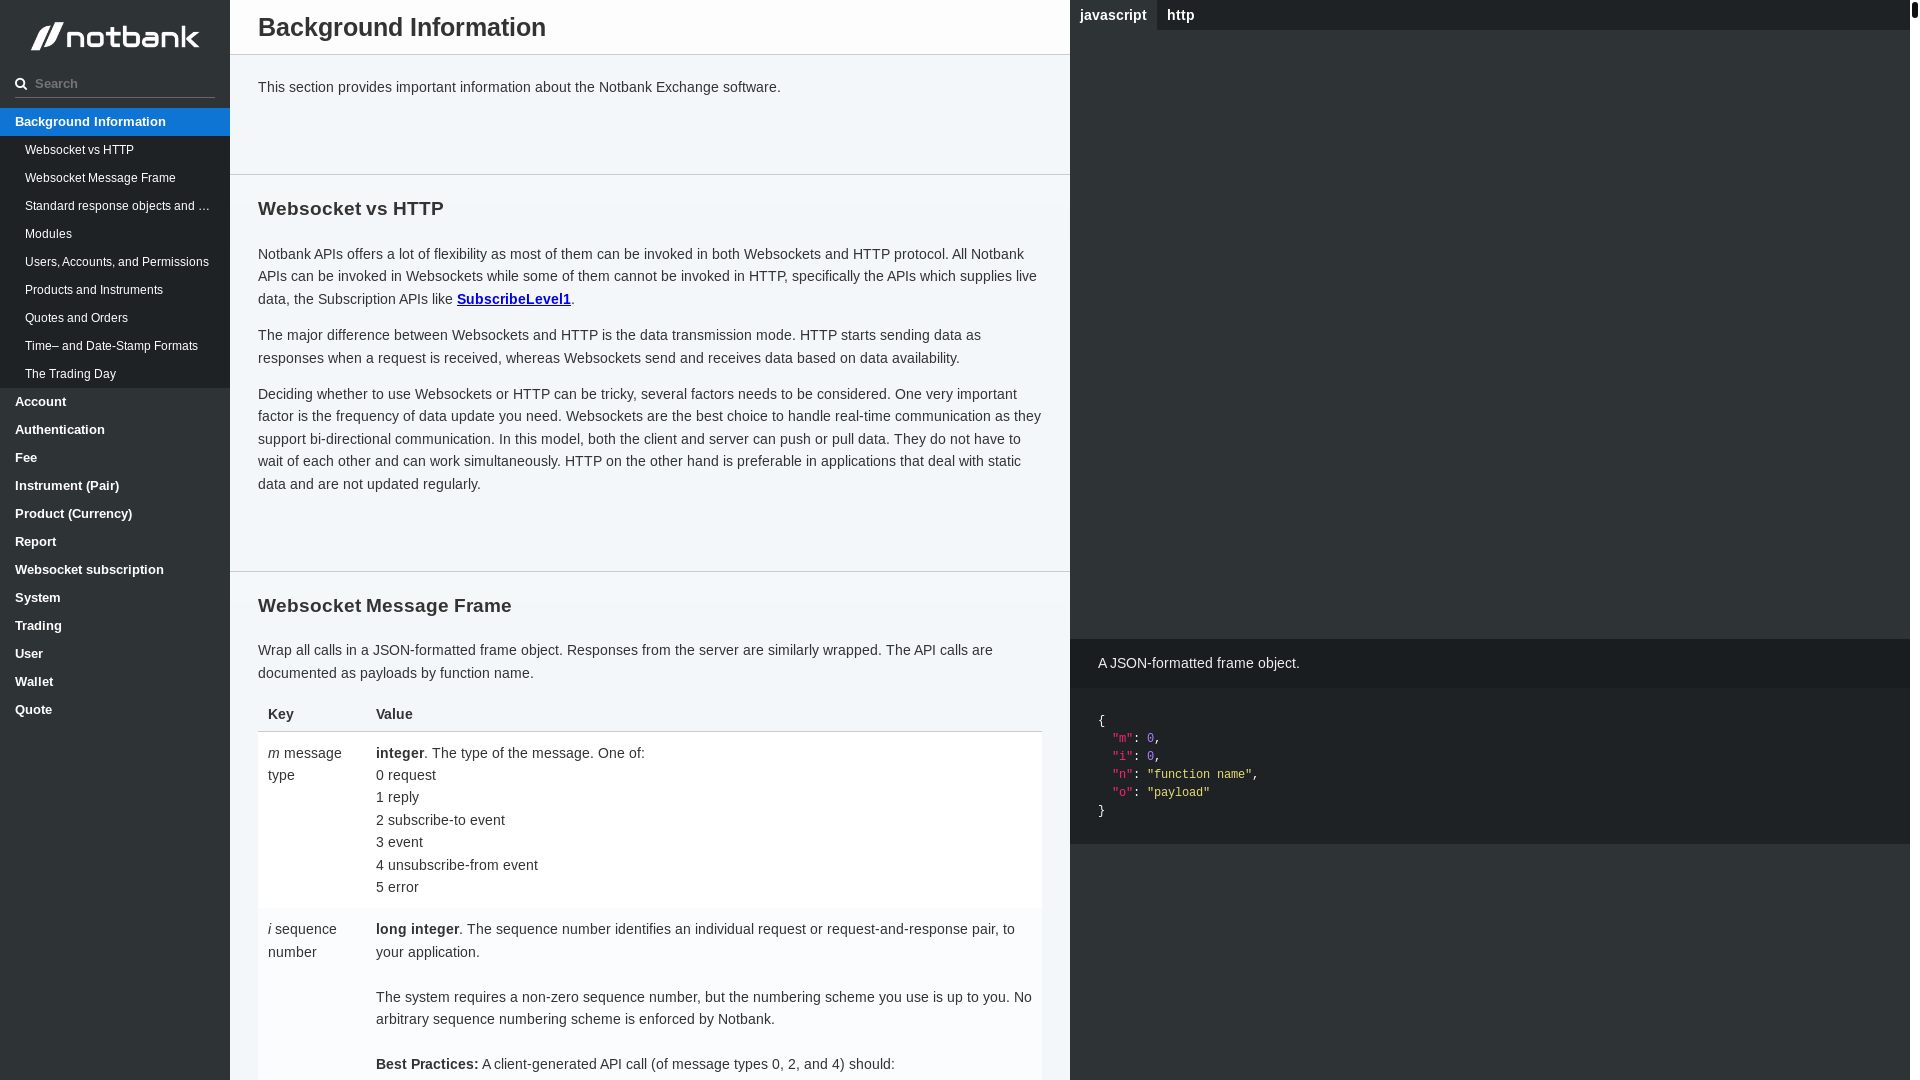Click the '2 subscribe-to event' value
The image size is (1920, 1080).
coord(440,820)
